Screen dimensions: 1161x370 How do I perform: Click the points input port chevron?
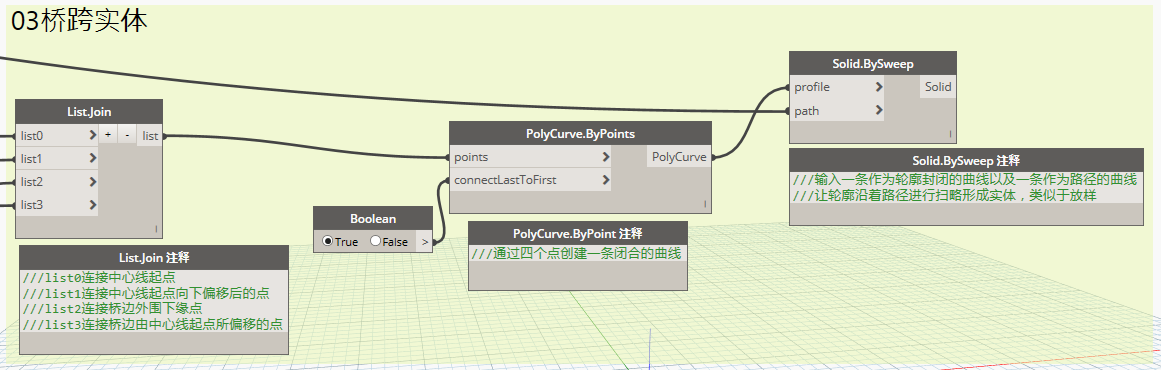click(x=606, y=157)
